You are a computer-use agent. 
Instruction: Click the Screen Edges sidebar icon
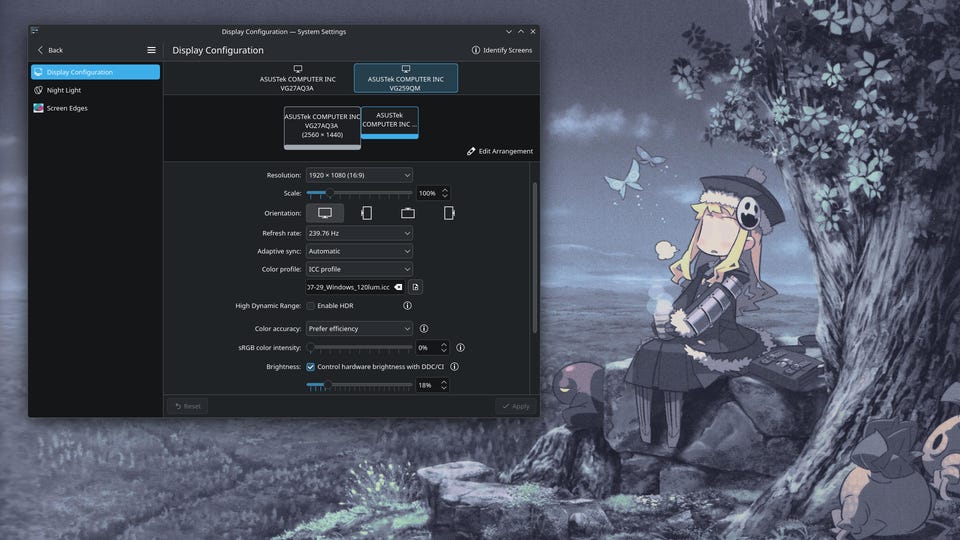point(39,108)
